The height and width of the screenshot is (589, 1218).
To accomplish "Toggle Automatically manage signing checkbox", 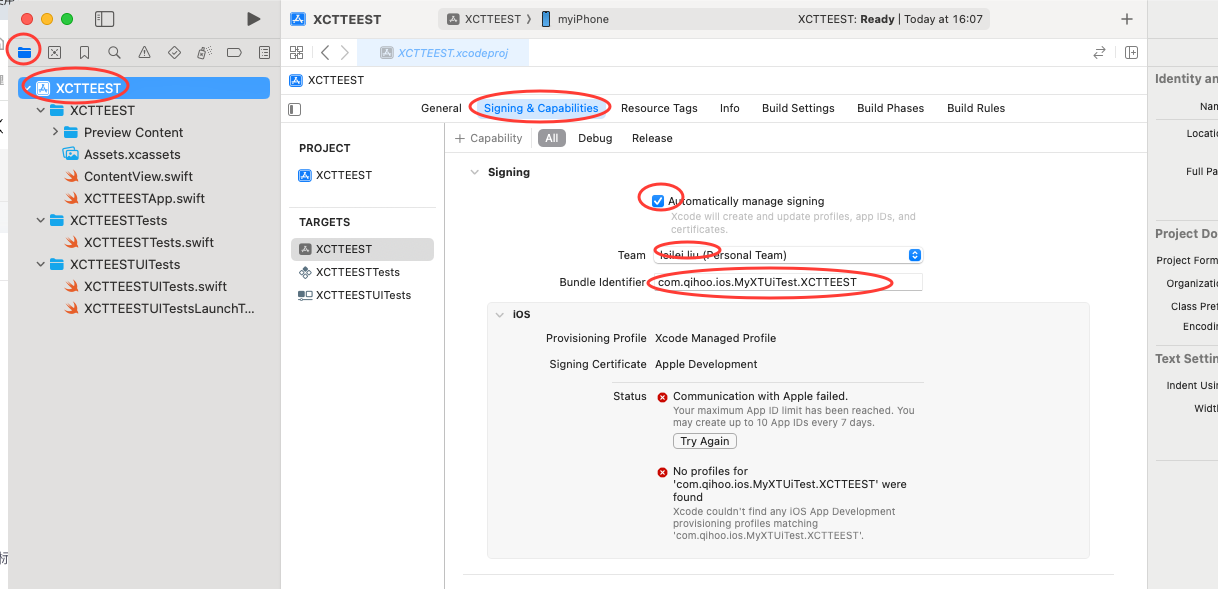I will point(658,201).
